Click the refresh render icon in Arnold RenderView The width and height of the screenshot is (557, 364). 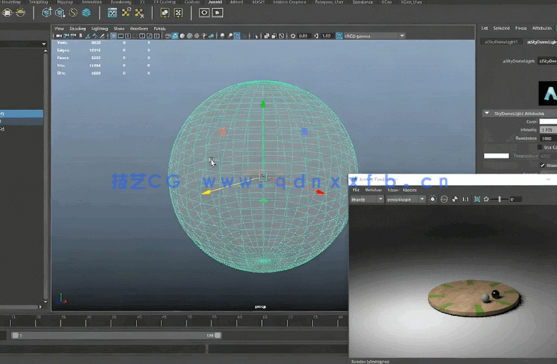432,199
